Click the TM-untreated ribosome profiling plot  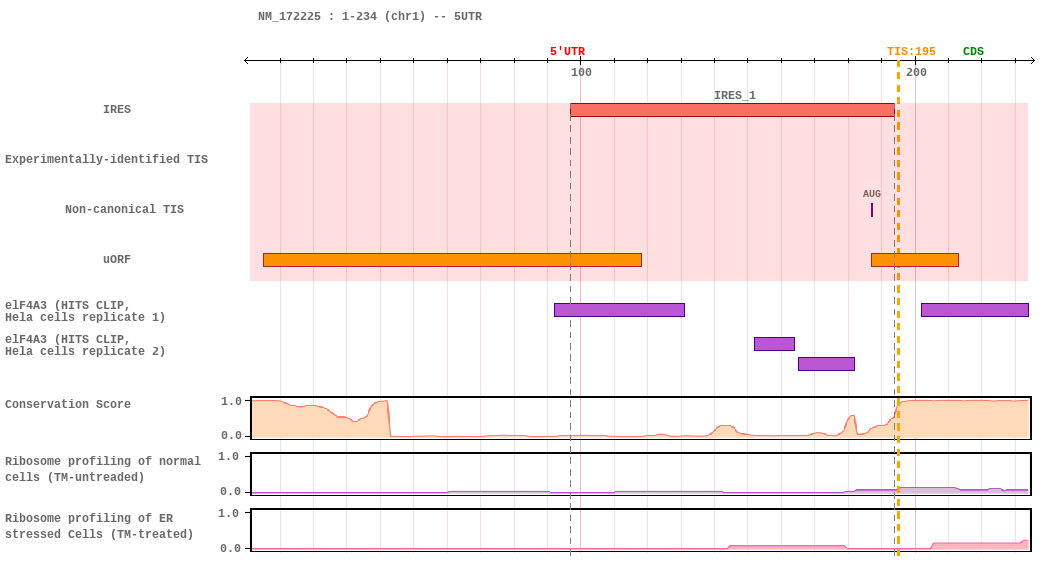[641, 474]
